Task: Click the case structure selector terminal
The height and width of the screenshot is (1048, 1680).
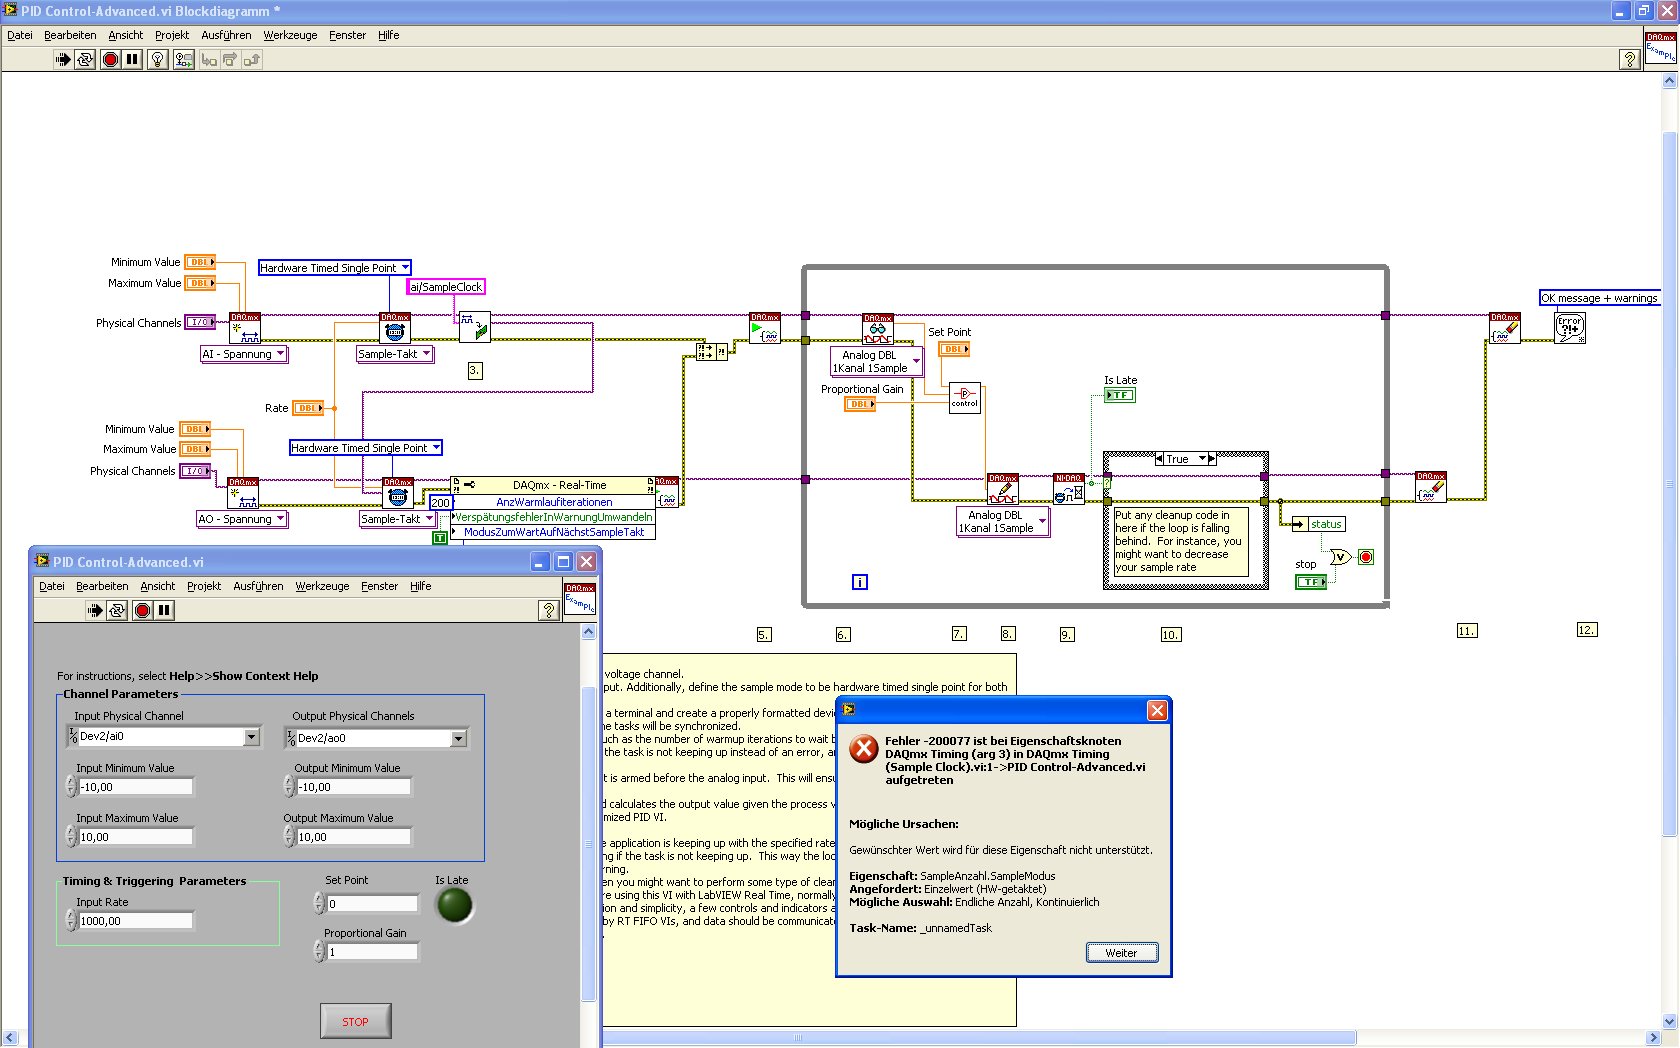Action: [x=1107, y=484]
